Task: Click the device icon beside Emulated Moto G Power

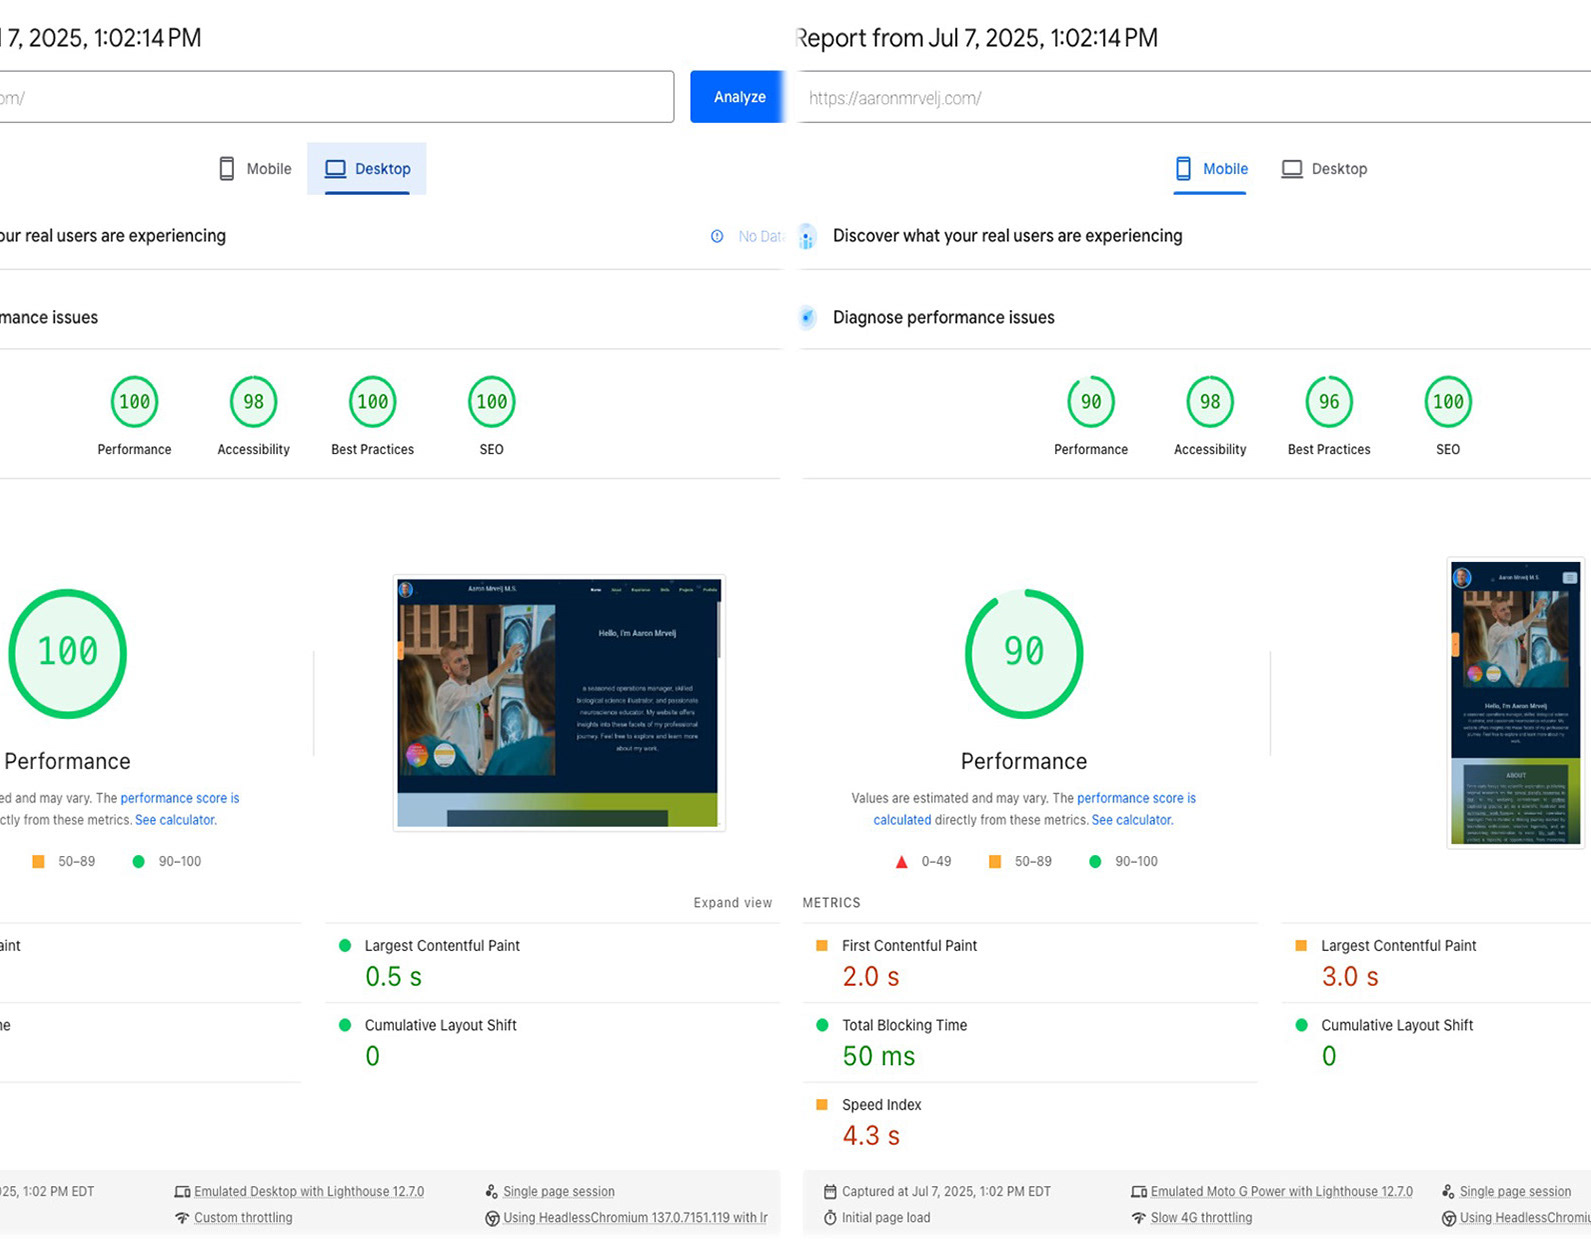Action: tap(1139, 1192)
